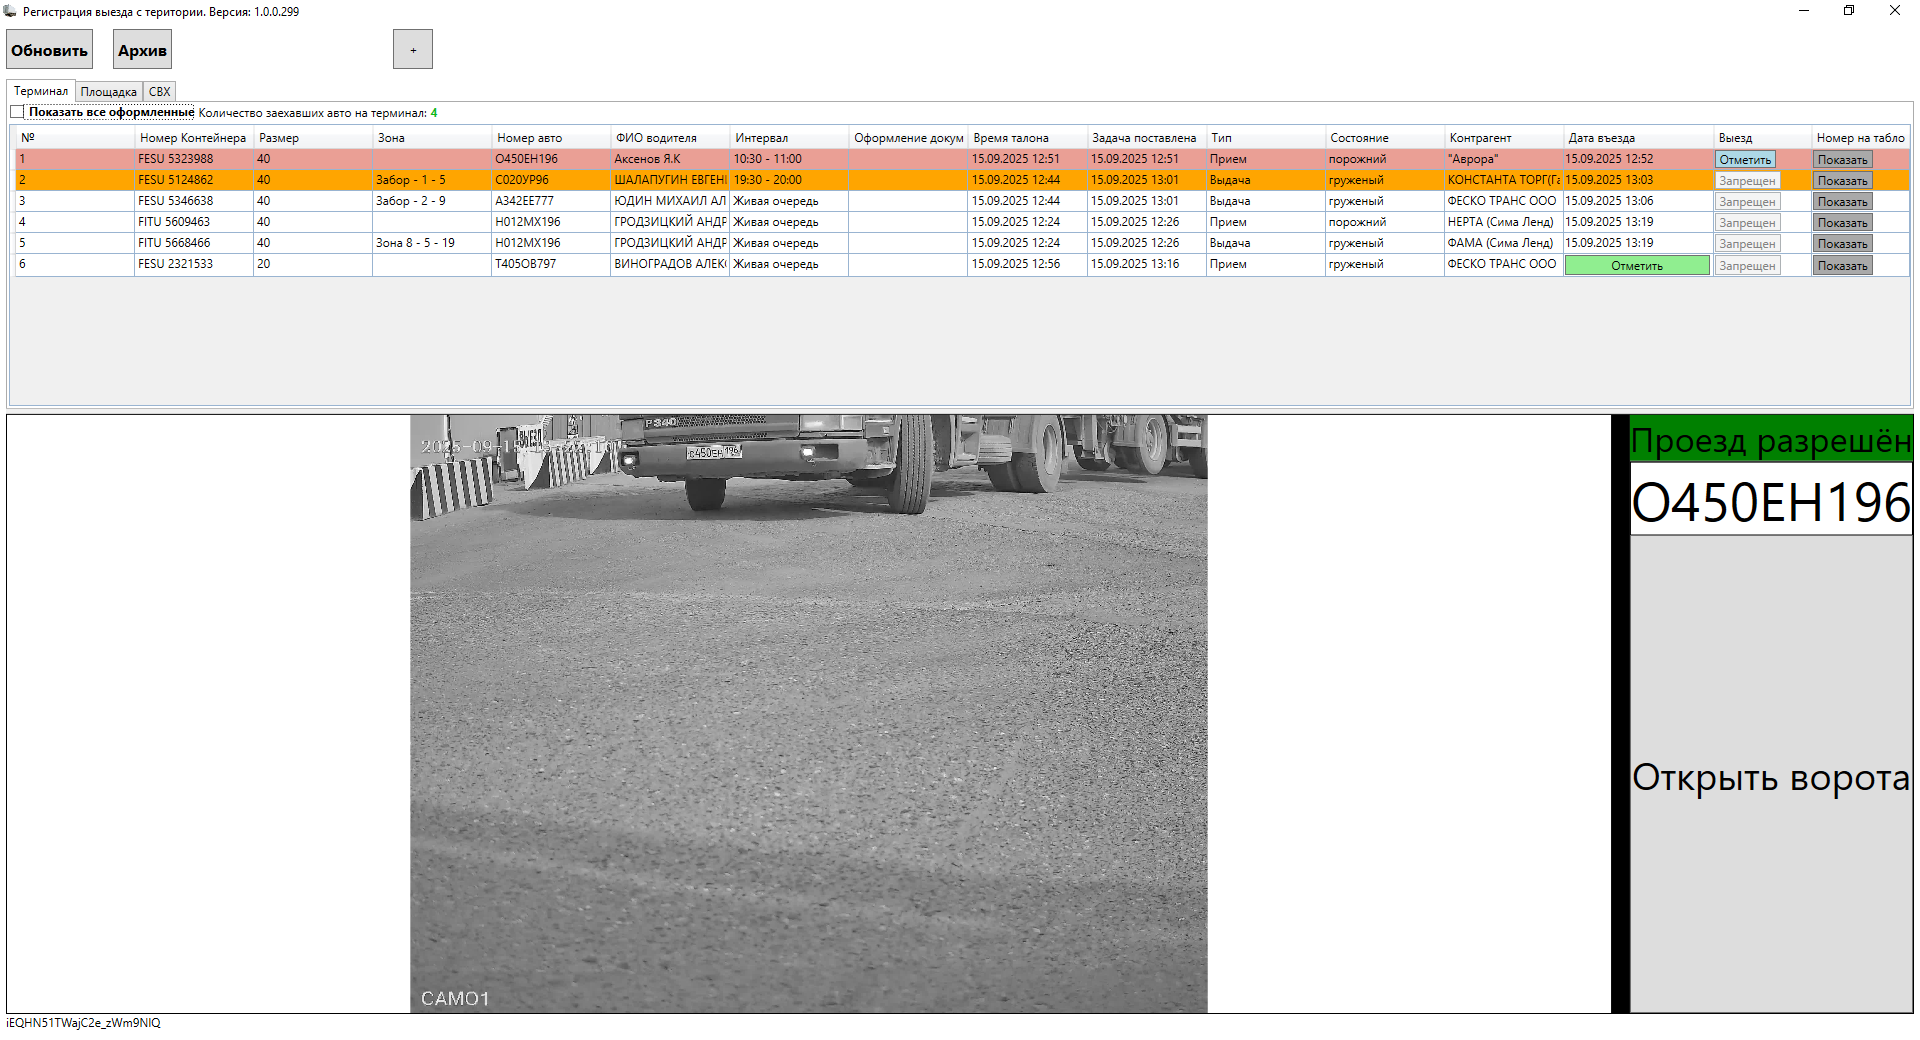Click green Отметить button in row 6
The image size is (1920, 1040).
pyautogui.click(x=1636, y=266)
